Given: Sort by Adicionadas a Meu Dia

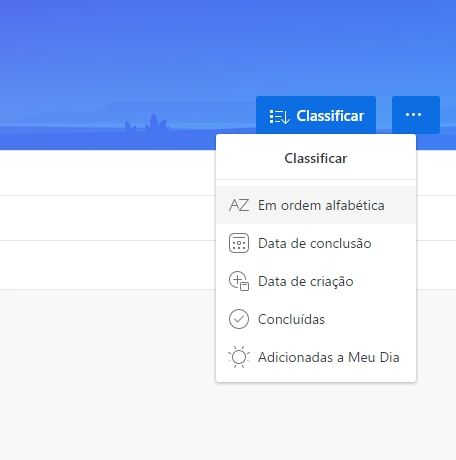Looking at the screenshot, I should click(x=316, y=357).
